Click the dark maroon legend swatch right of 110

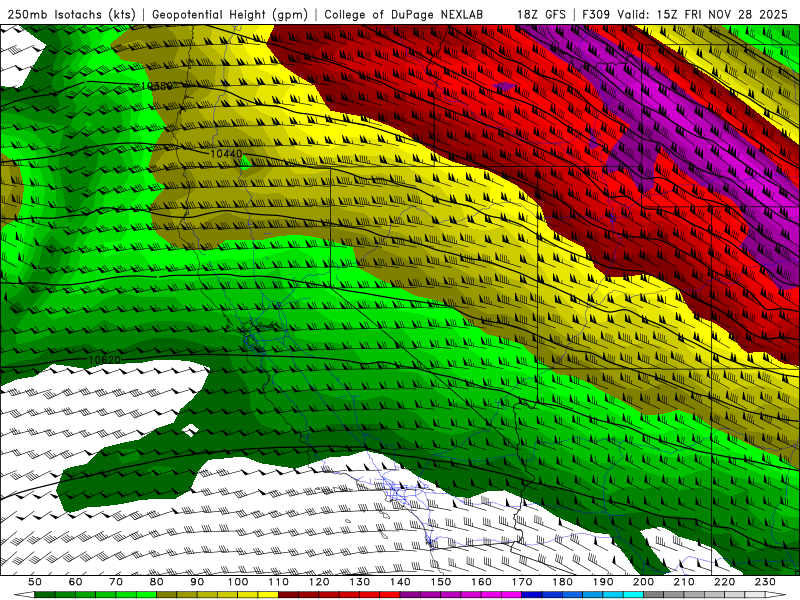click(288, 595)
